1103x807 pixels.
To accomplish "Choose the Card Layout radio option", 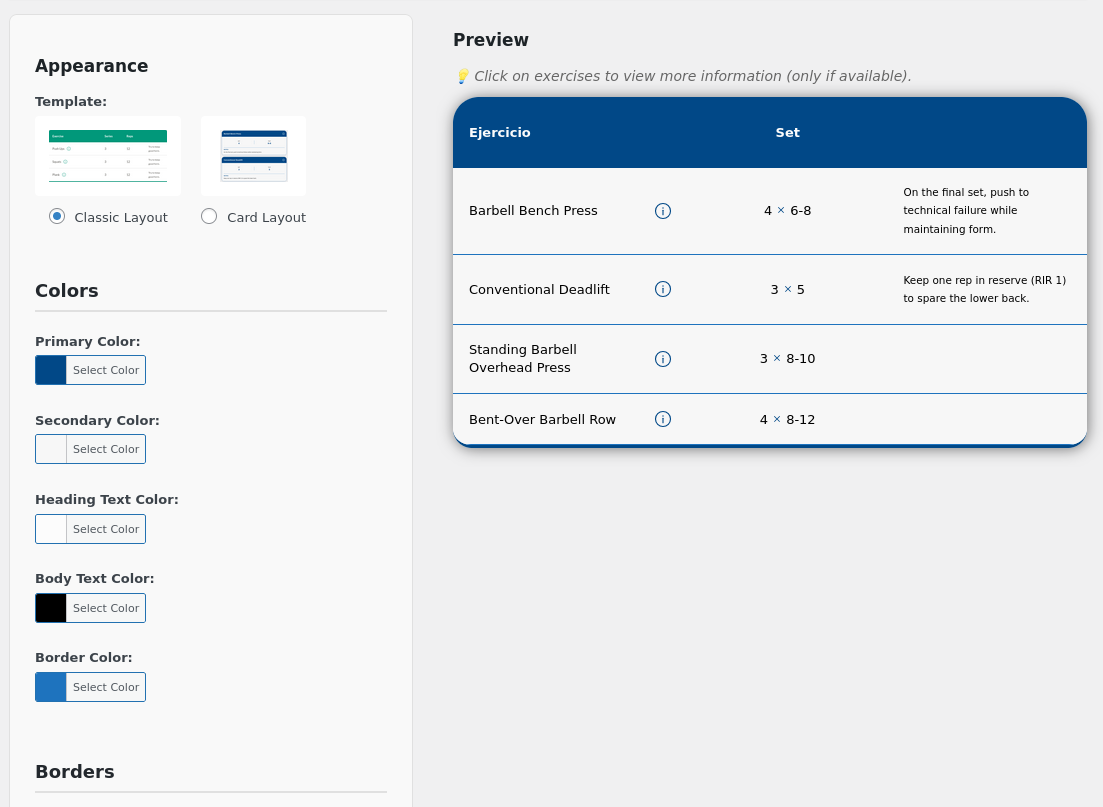I will pyautogui.click(x=209, y=216).
